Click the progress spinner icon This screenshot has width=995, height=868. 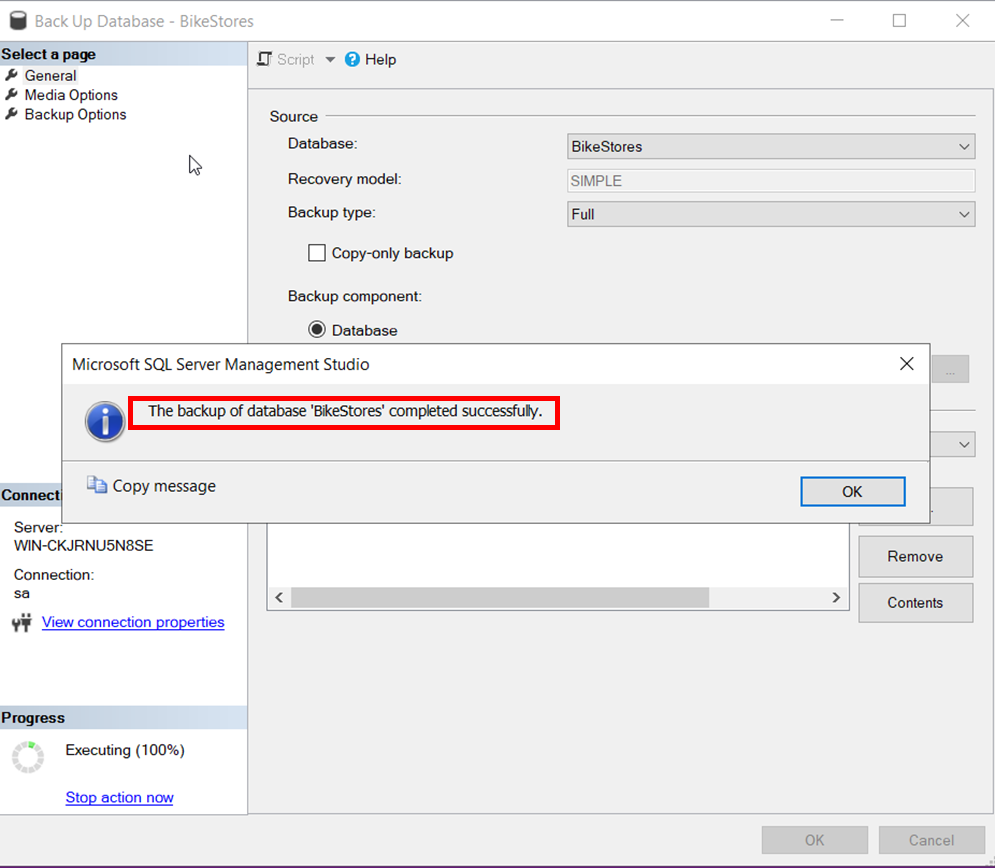click(x=28, y=757)
